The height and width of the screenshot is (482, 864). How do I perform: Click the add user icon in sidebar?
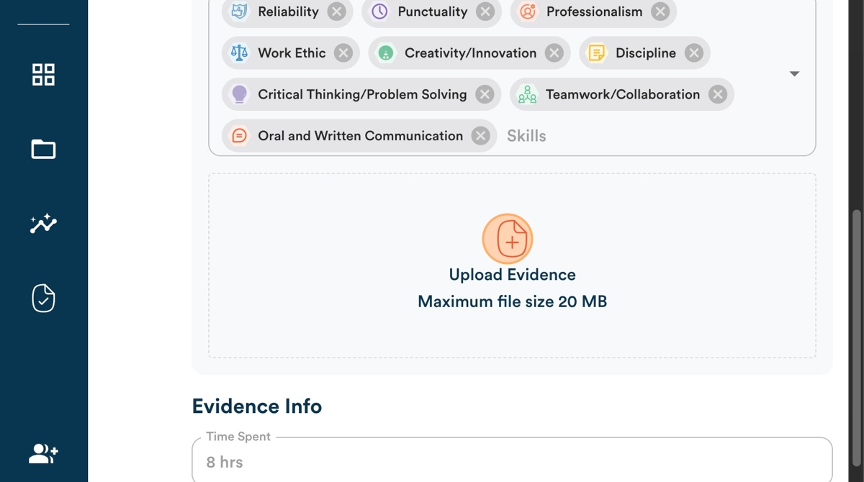(x=43, y=453)
